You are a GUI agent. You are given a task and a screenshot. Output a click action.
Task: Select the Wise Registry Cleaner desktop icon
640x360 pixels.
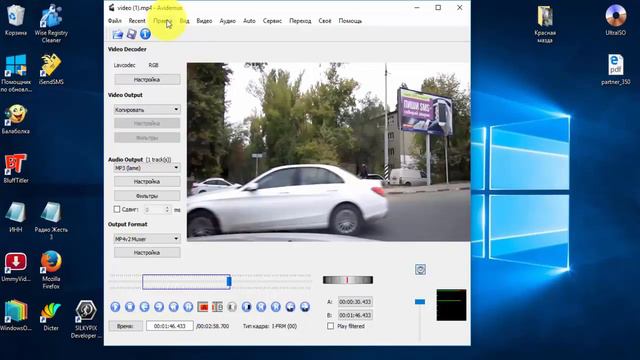tap(51, 23)
